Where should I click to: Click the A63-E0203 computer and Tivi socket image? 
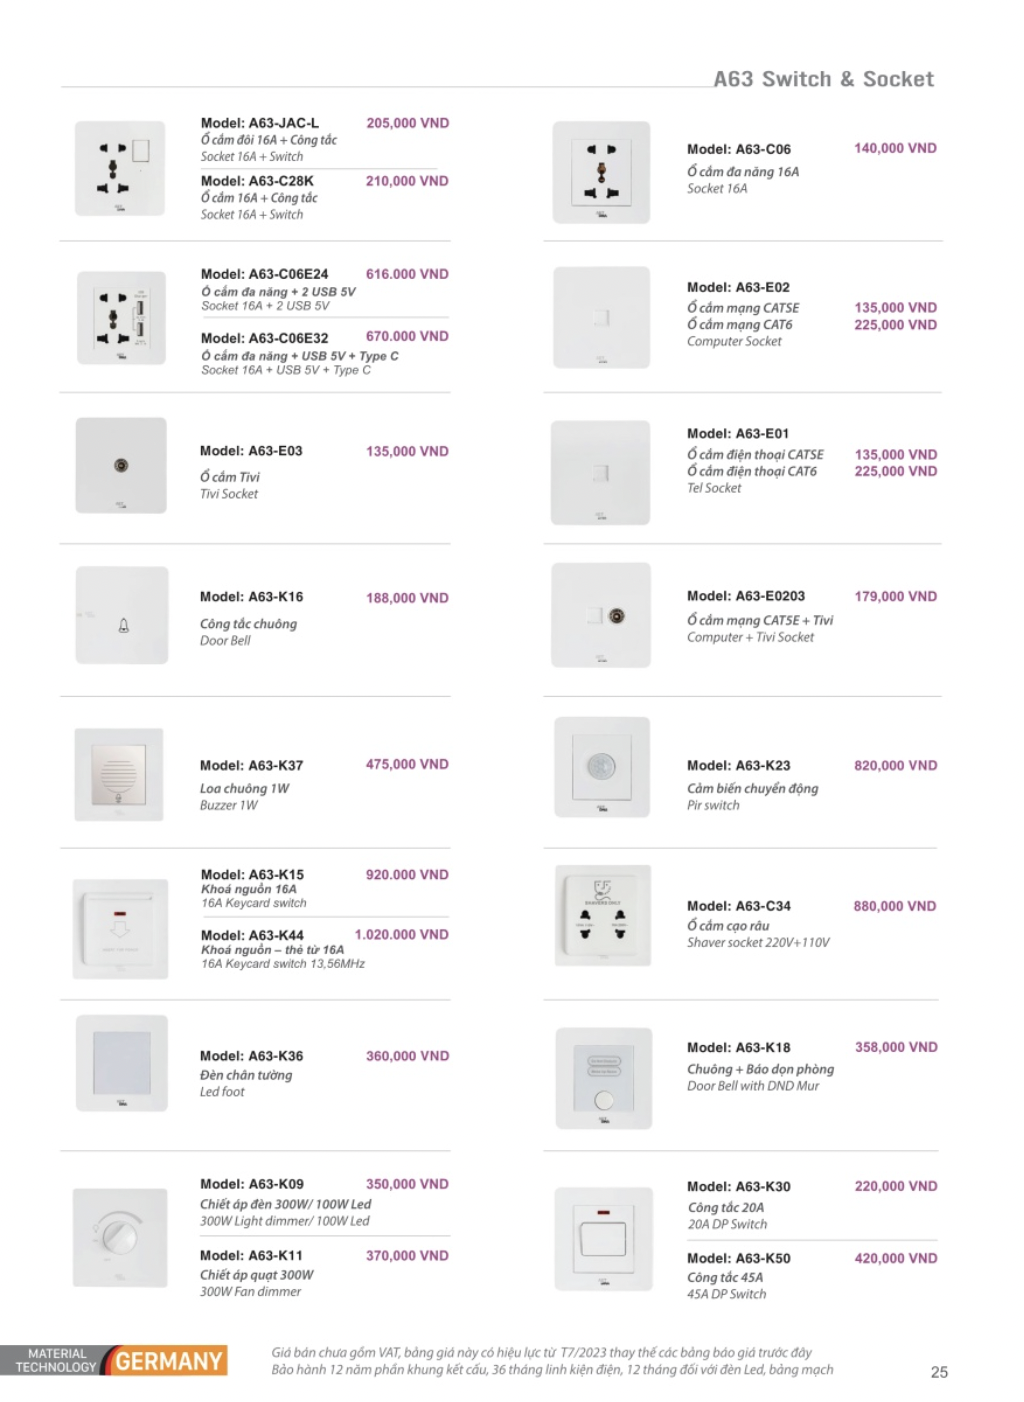coord(601,615)
